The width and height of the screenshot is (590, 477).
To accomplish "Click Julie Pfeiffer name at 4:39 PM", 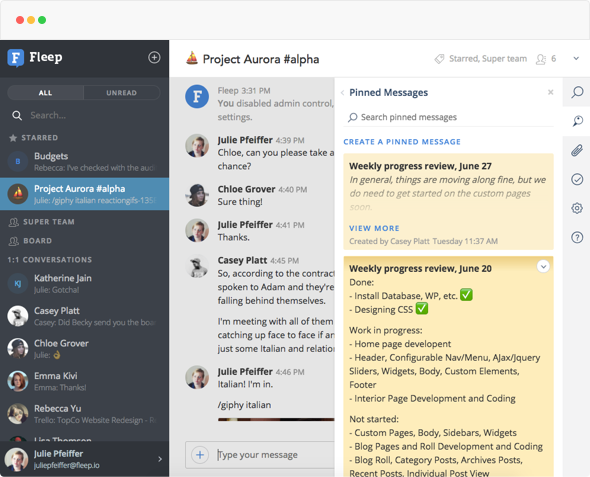I will [x=245, y=140].
